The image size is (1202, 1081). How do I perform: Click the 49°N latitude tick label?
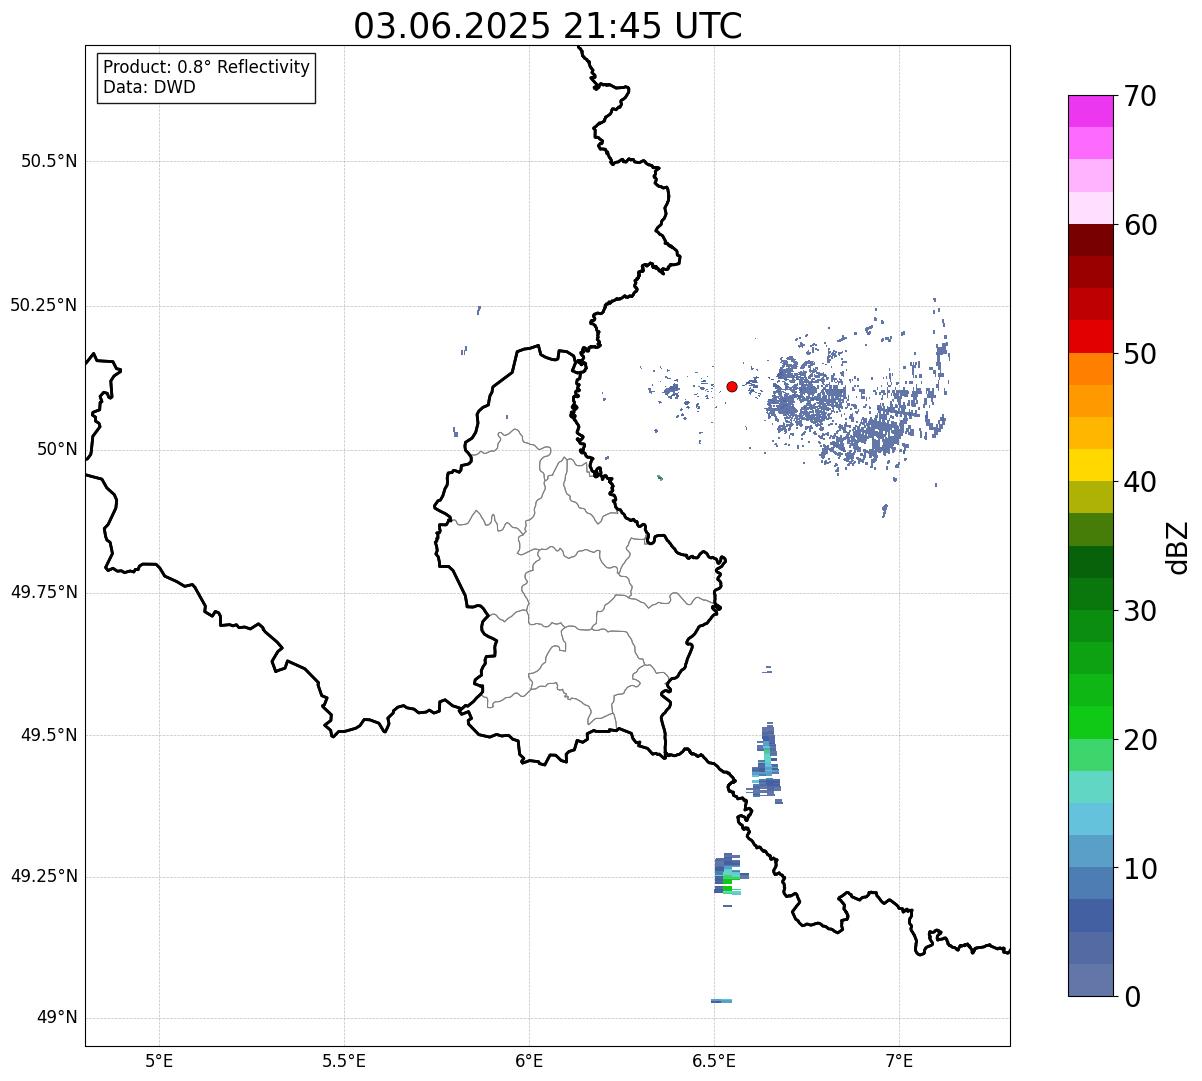pos(57,1018)
